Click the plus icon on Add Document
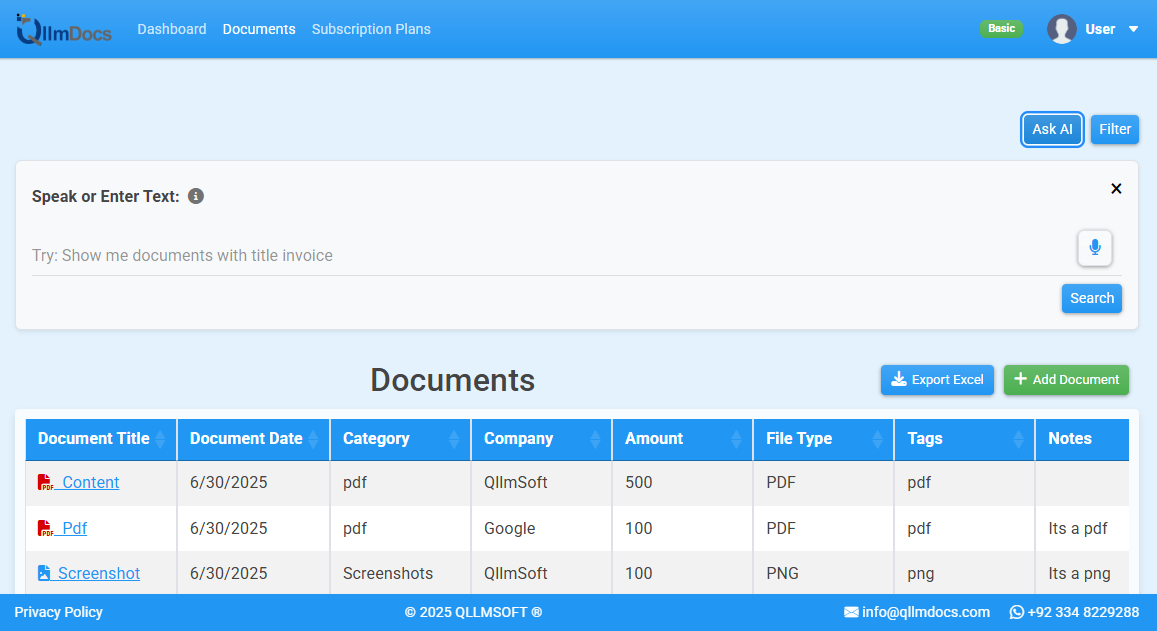 tap(1020, 380)
